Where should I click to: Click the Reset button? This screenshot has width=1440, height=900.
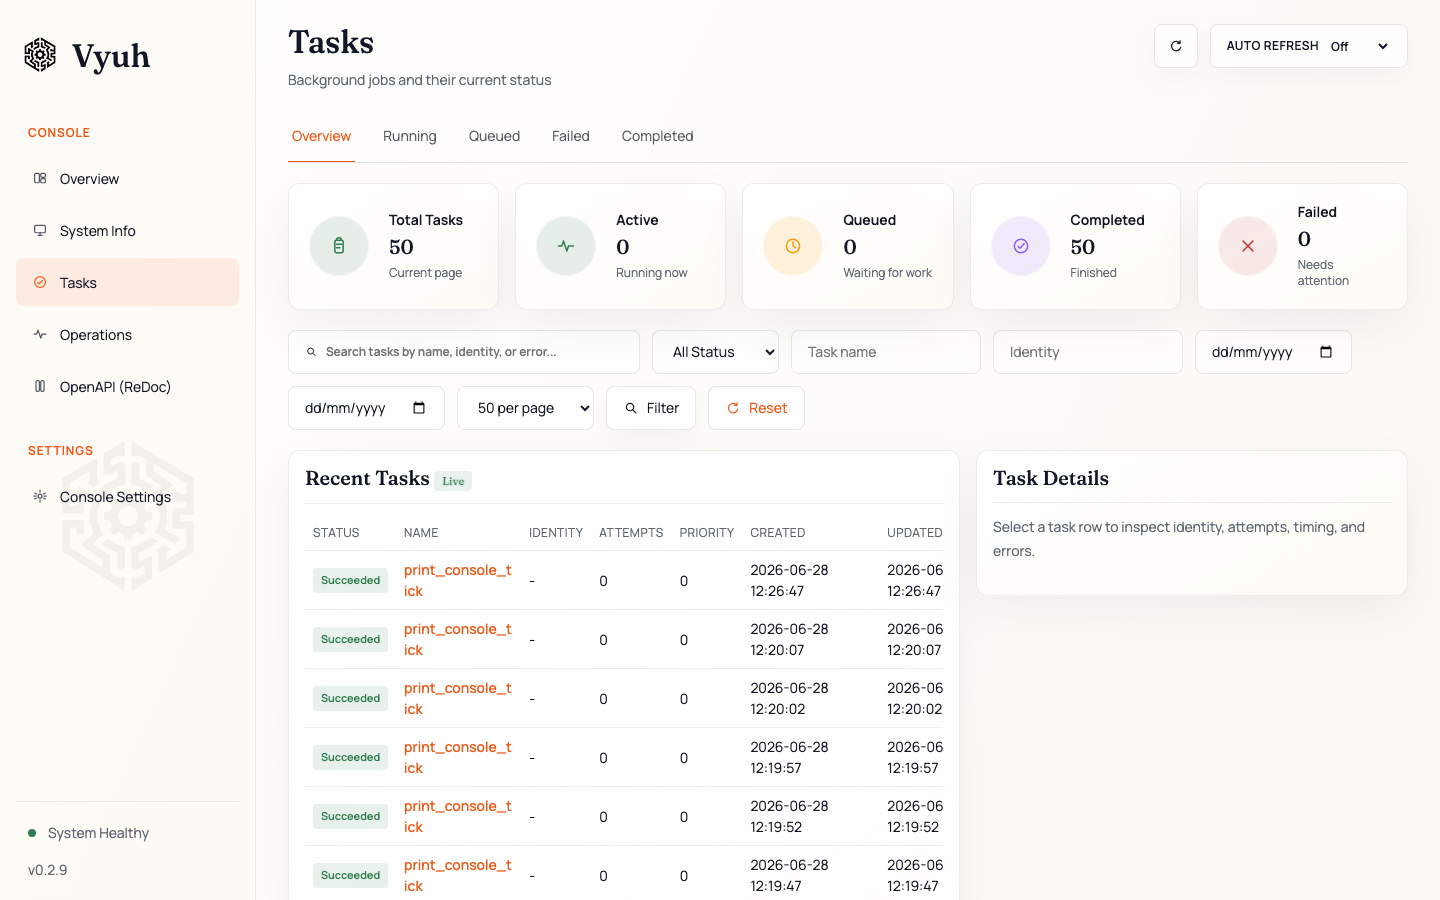click(x=756, y=408)
